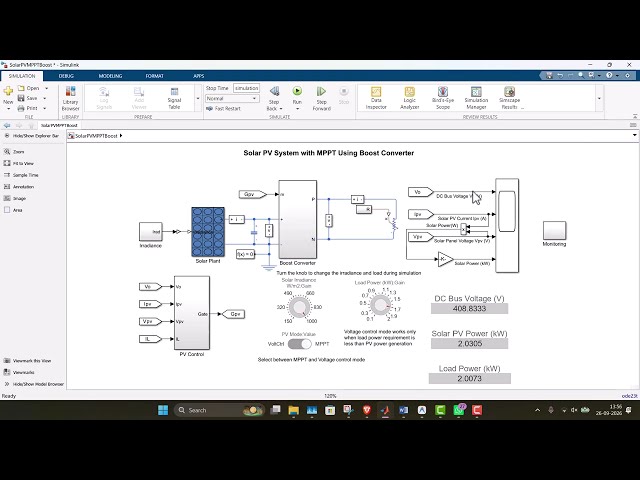
Task: Click the Open button
Action: pyautogui.click(x=29, y=88)
